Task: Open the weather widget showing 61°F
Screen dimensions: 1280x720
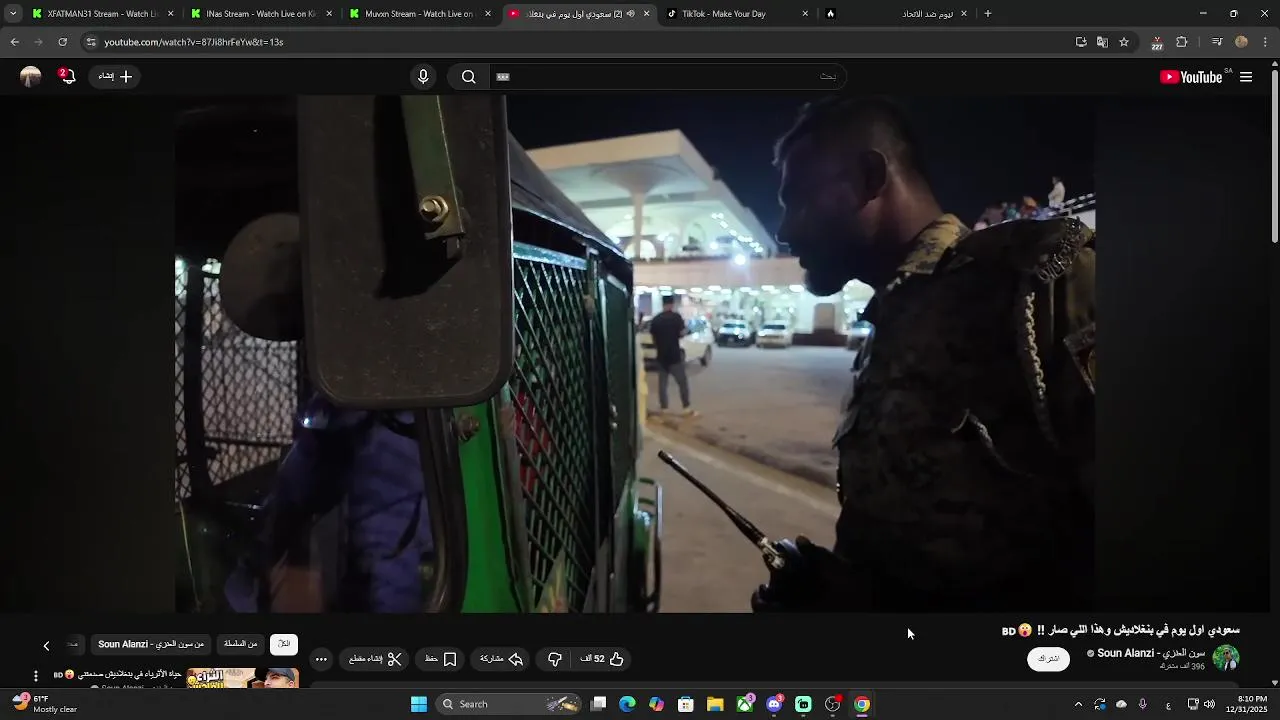Action: [44, 704]
